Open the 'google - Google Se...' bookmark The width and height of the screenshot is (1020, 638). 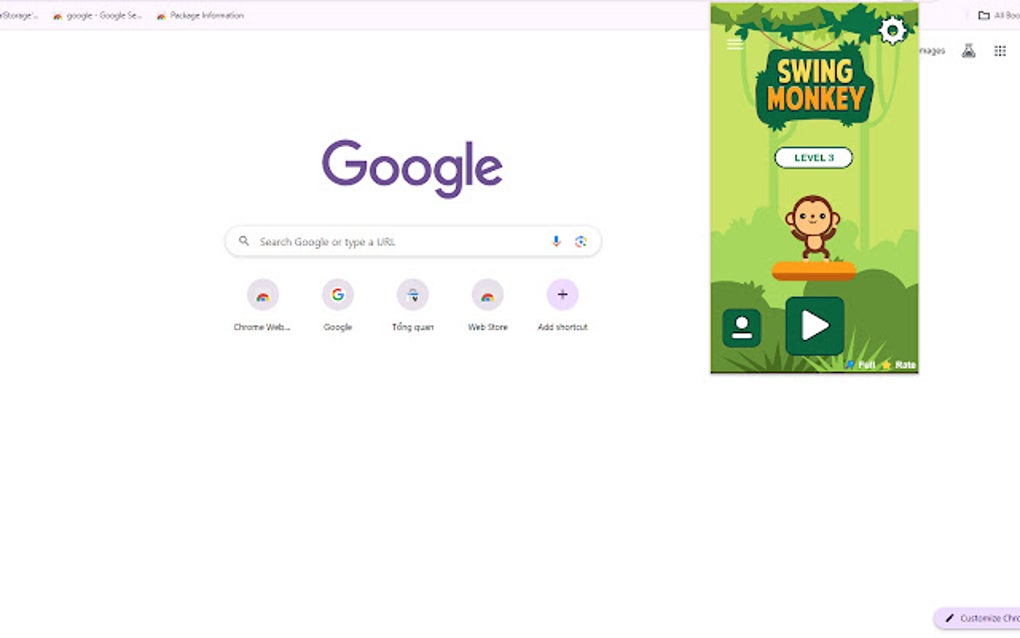97,16
